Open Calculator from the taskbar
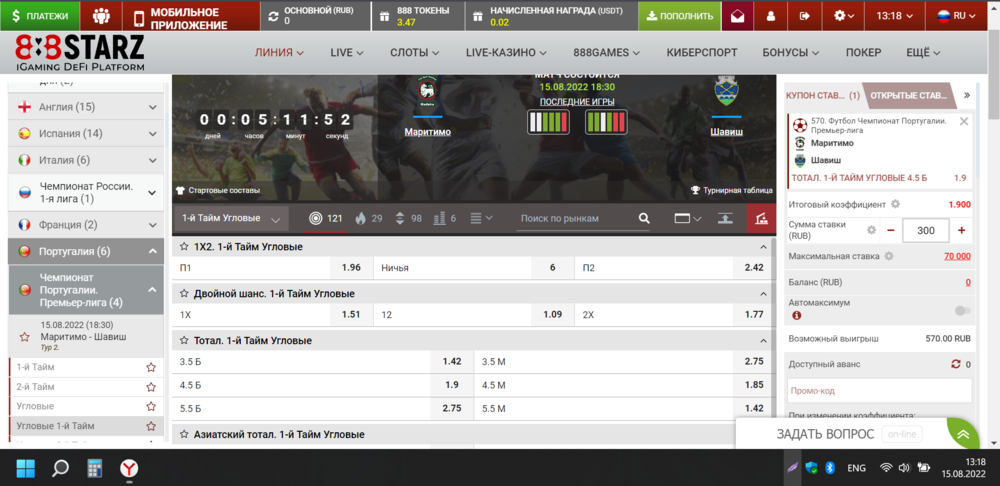Image resolution: width=1000 pixels, height=486 pixels. coord(95,469)
